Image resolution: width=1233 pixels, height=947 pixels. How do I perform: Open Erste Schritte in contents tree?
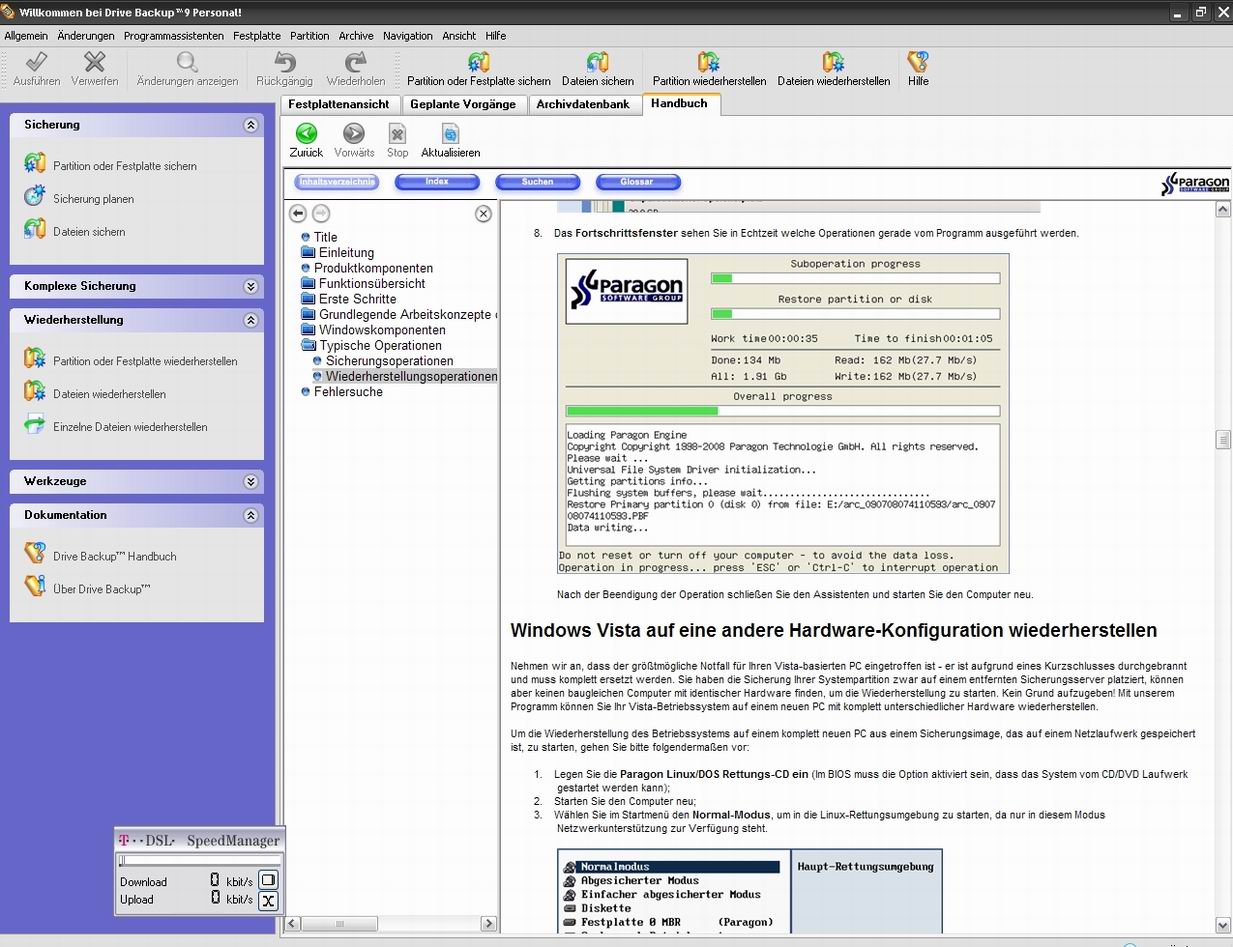tap(357, 299)
